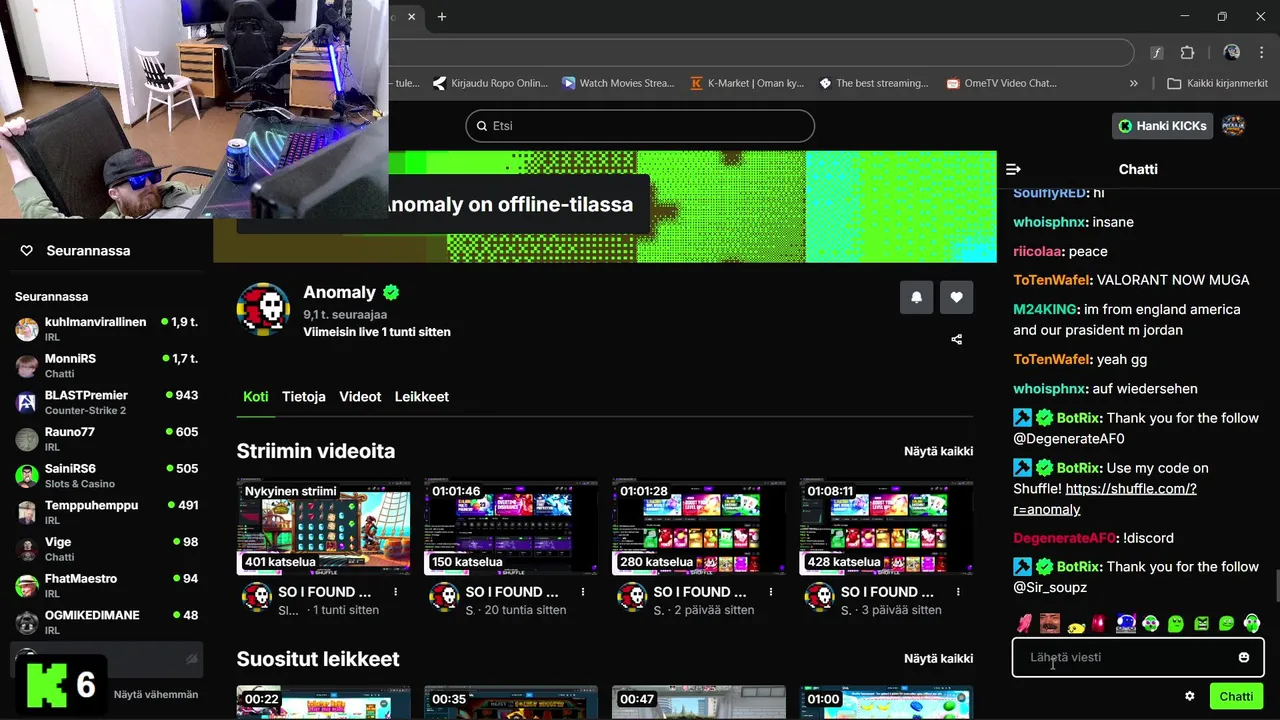Open the browser profile avatar
This screenshot has width=1280, height=720.
1232,53
